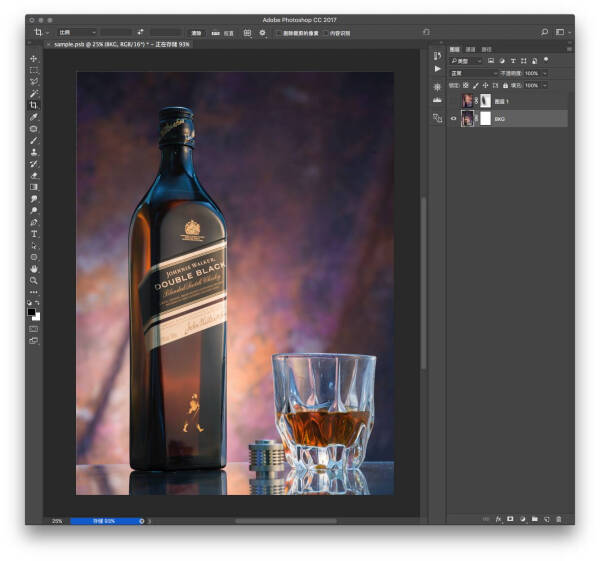Viewport: 600px width, 561px height.
Task: Toggle type layer filter
Action: (x=513, y=61)
